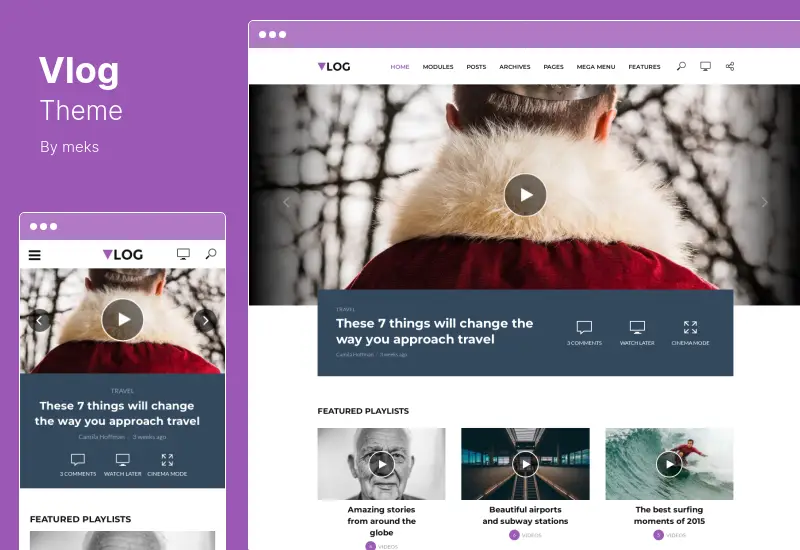Open the PAGES menu
Viewport: 800px width, 550px height.
coord(554,67)
